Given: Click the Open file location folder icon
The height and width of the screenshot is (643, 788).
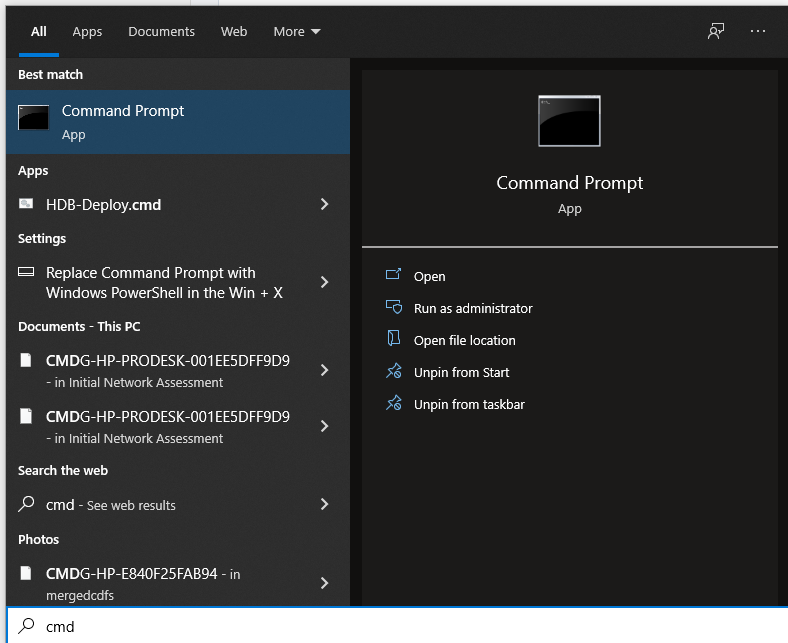Looking at the screenshot, I should pos(393,338).
